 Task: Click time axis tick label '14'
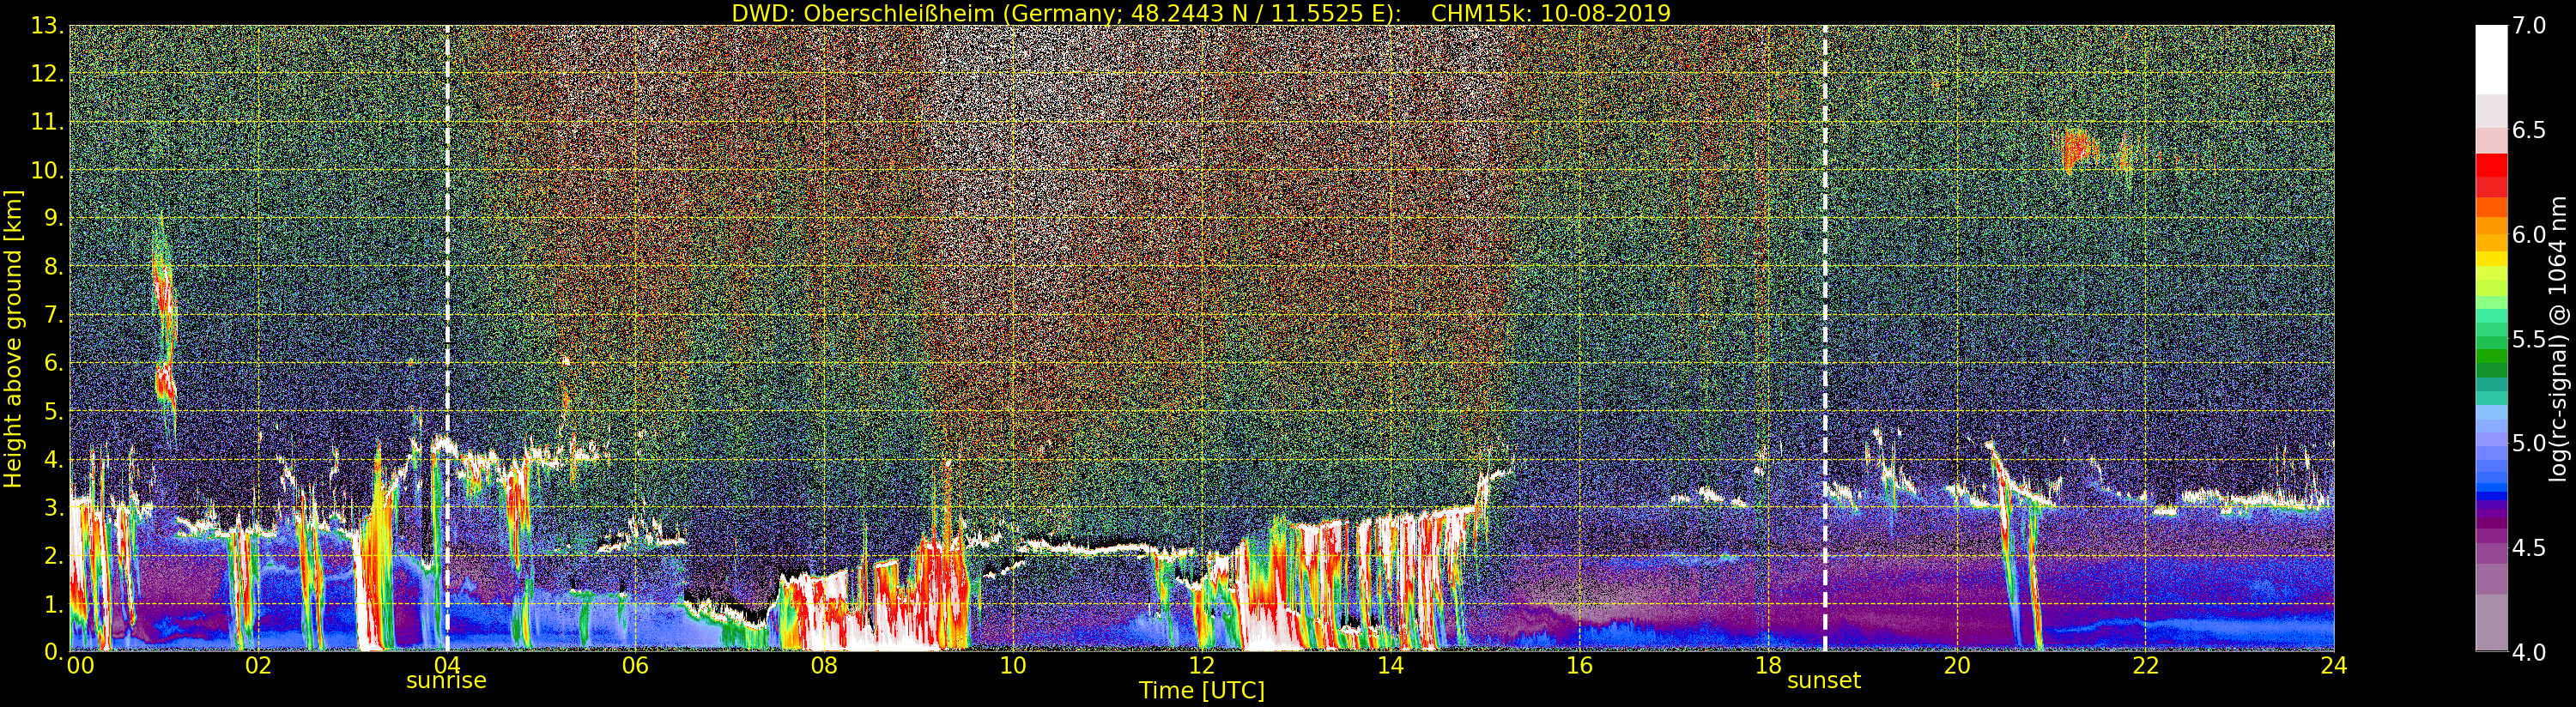click(x=1390, y=665)
